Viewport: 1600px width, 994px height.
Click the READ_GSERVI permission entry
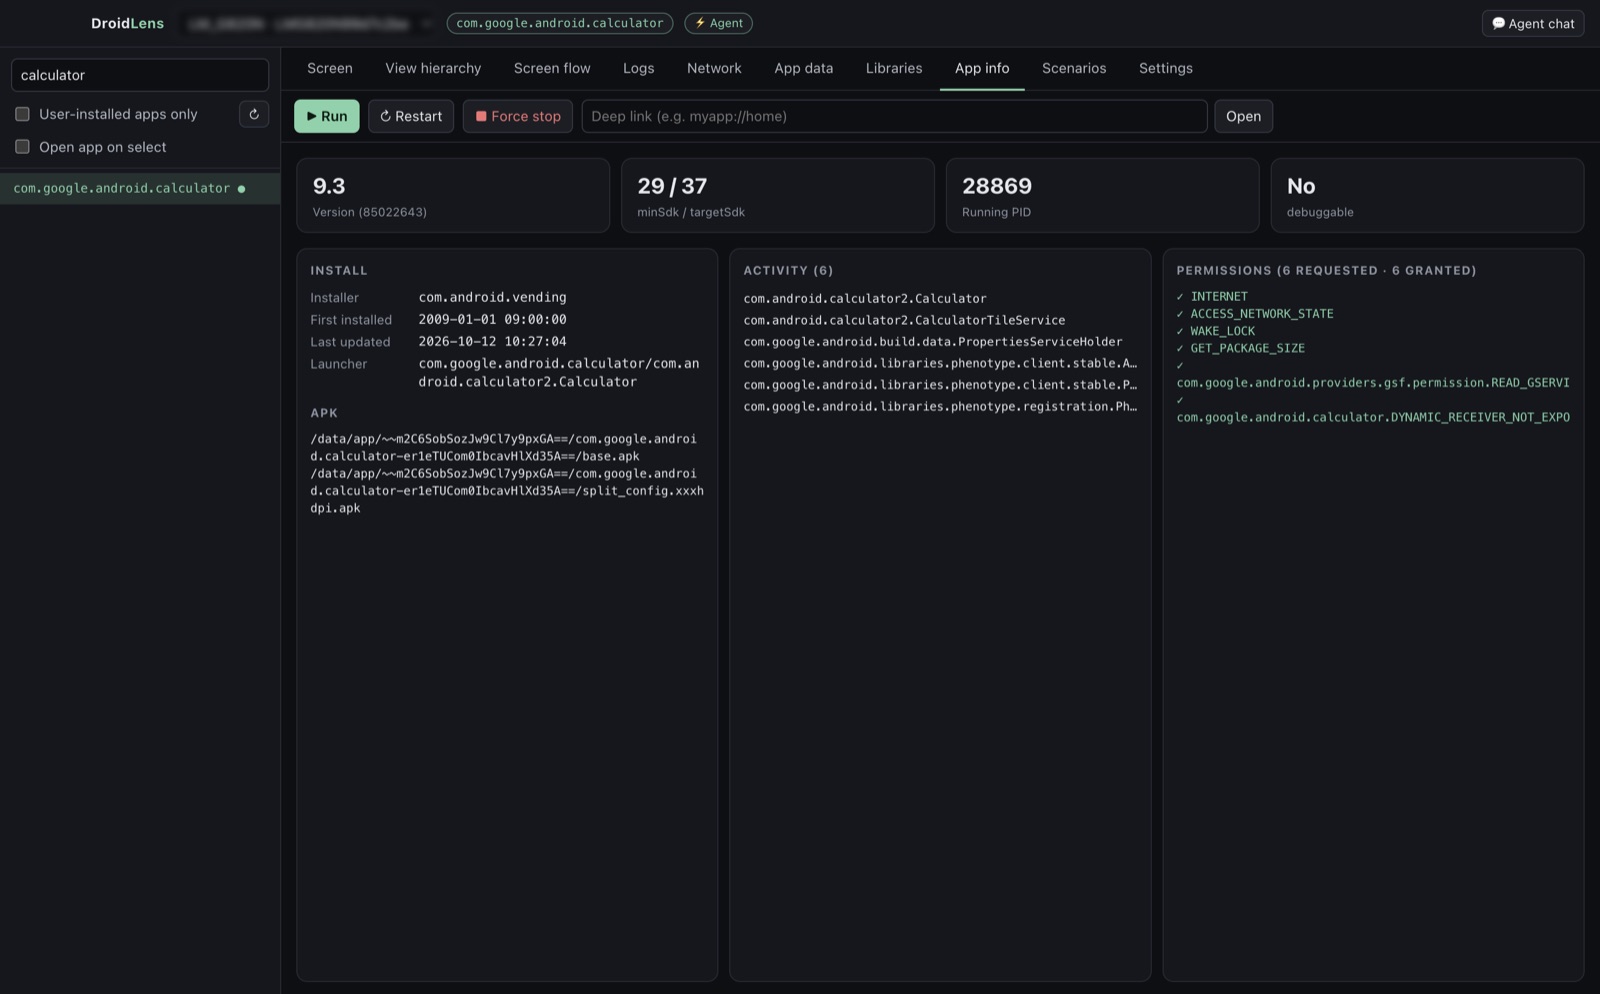pyautogui.click(x=1373, y=382)
